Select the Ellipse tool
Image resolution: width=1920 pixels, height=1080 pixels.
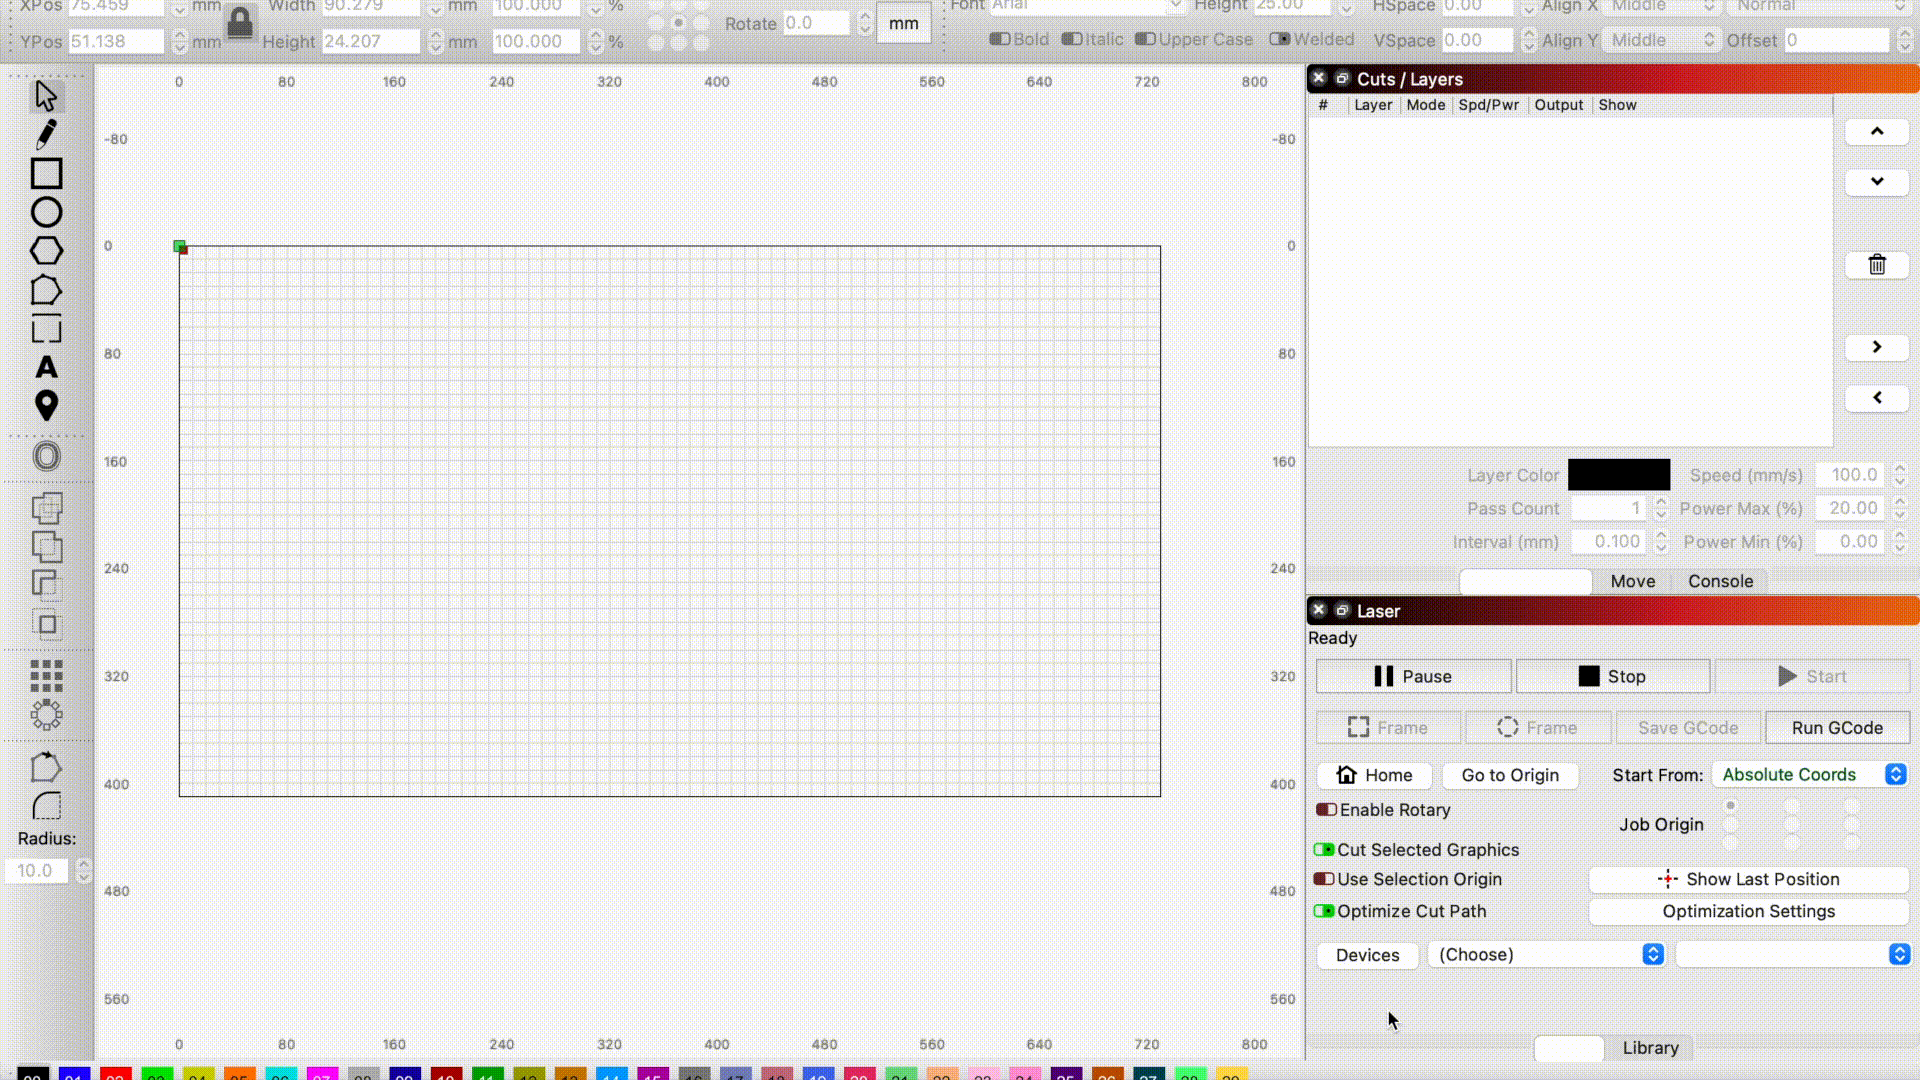tap(46, 212)
